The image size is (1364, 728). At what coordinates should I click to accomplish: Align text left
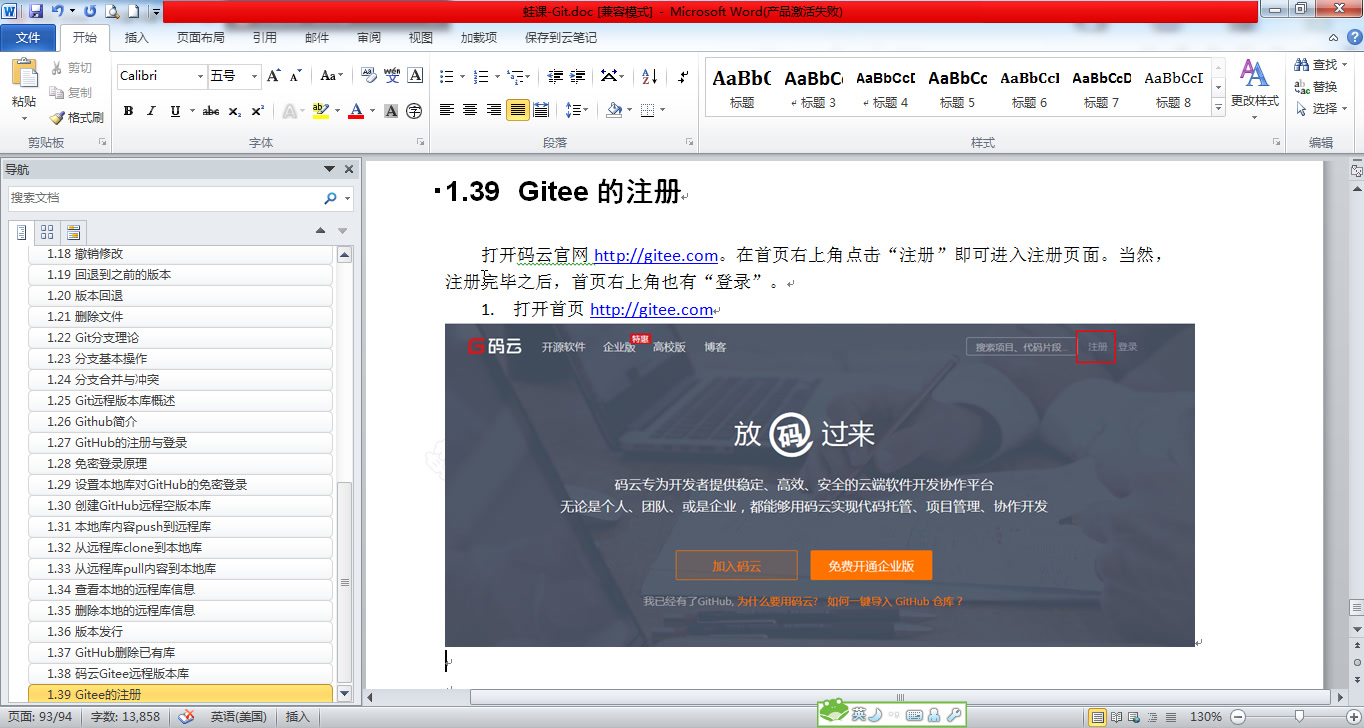point(447,110)
